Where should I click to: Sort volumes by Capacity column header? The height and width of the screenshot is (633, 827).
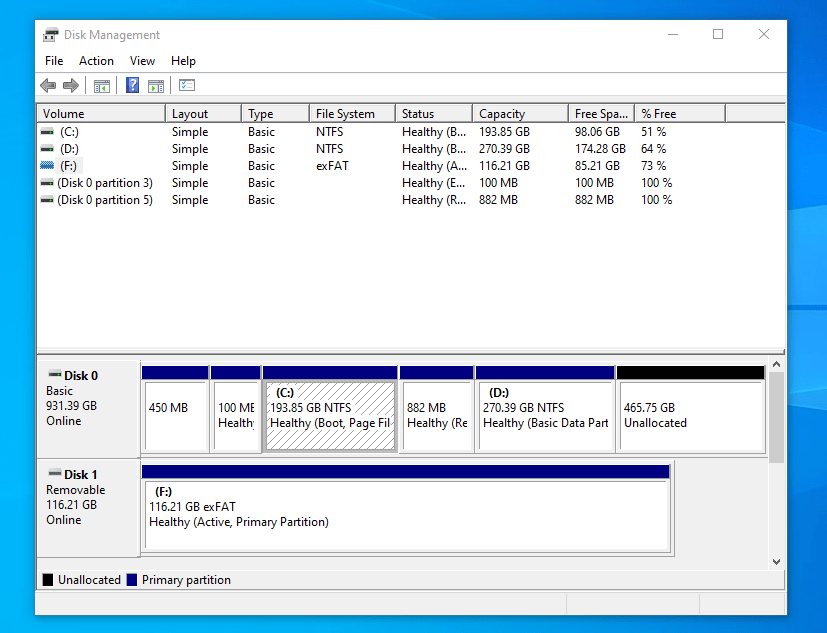coord(520,114)
